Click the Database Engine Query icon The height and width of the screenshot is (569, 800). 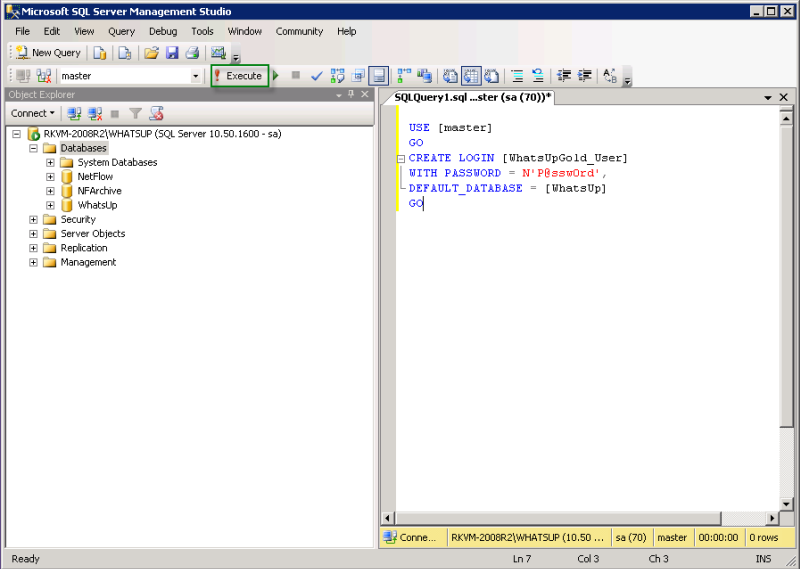(99, 53)
